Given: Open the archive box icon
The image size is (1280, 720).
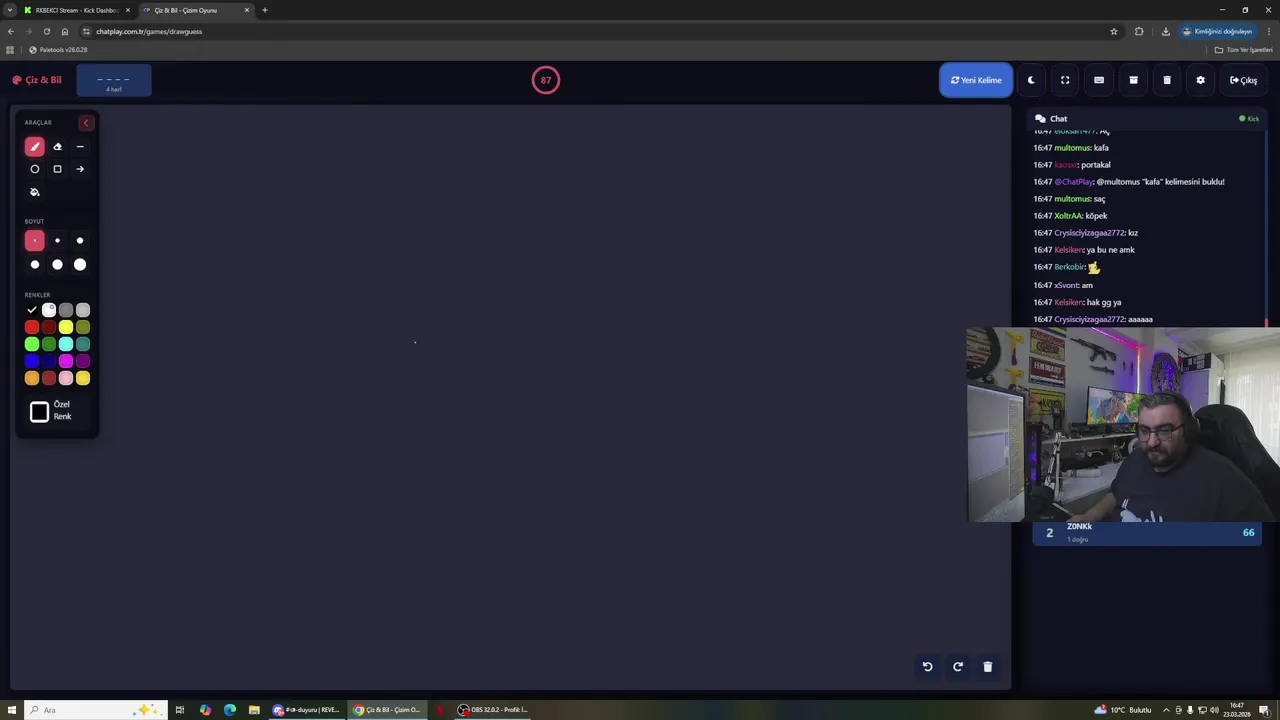Looking at the screenshot, I should coord(1133,80).
